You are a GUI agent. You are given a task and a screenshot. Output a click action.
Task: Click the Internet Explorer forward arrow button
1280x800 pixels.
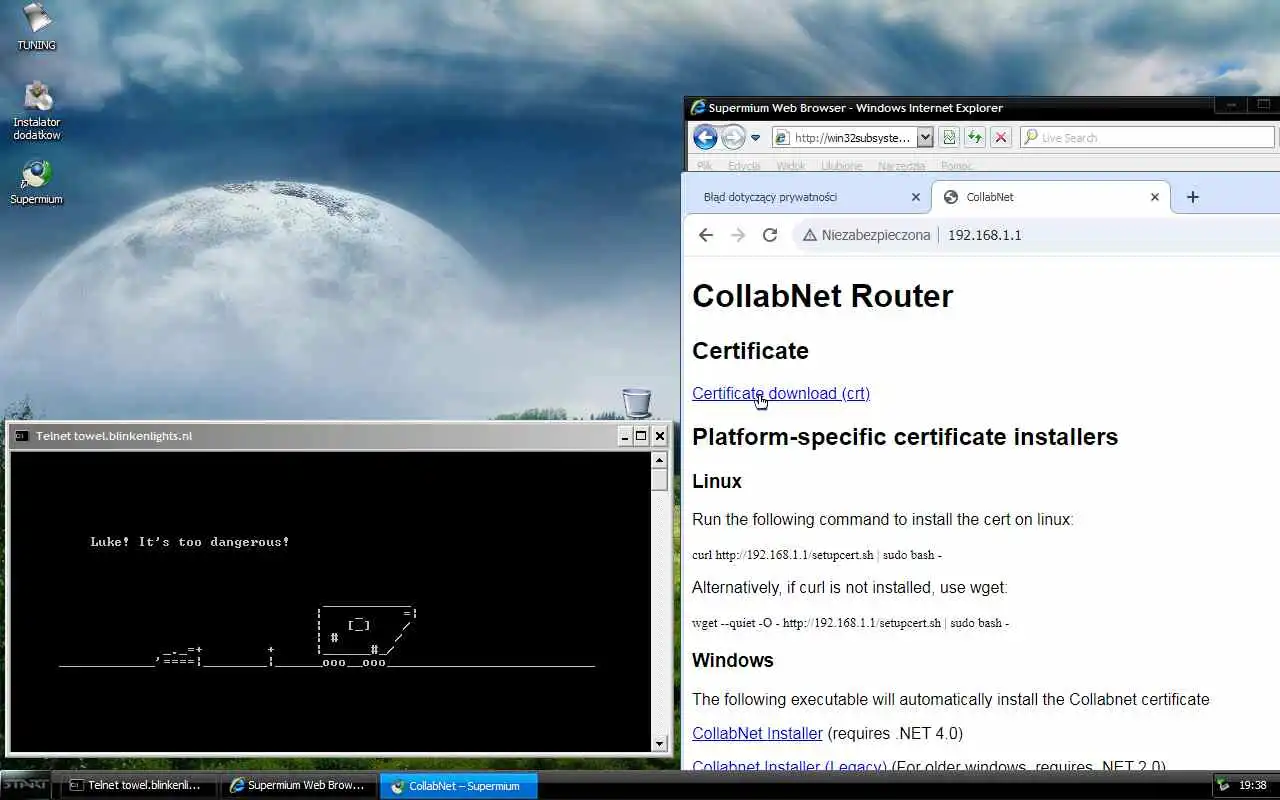733,138
